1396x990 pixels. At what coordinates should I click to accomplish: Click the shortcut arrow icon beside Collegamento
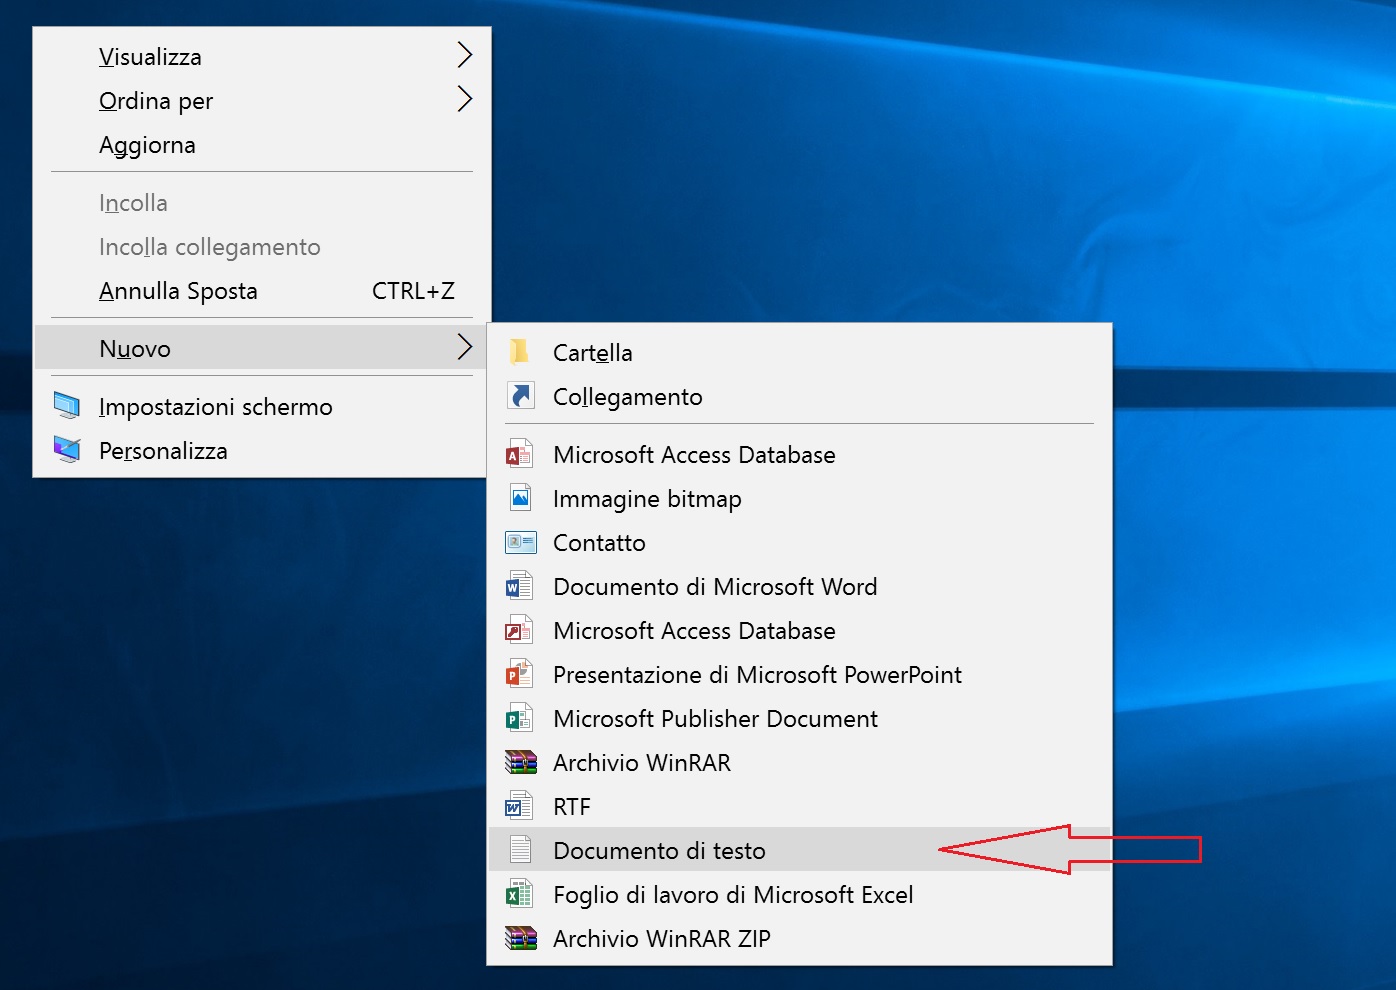click(520, 396)
